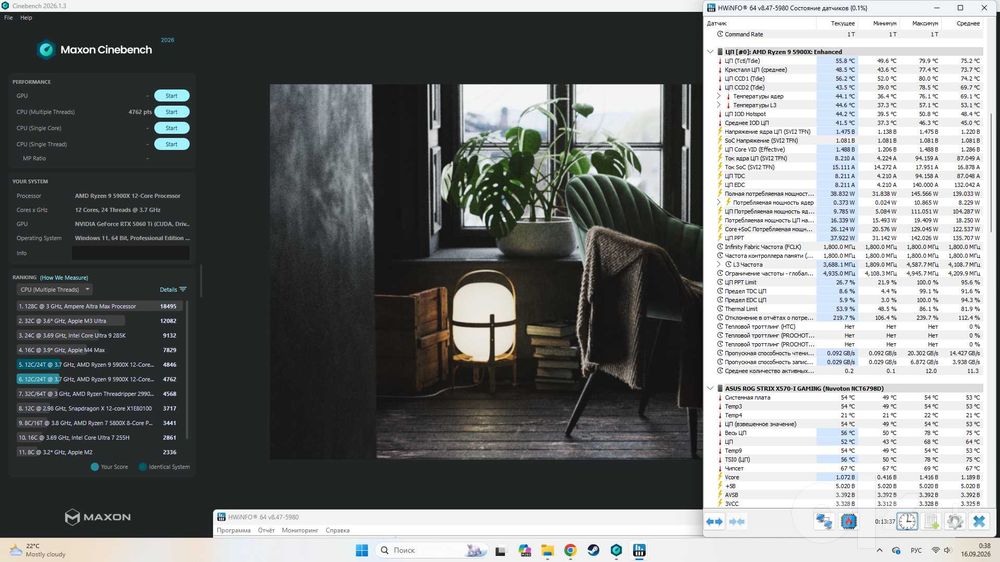Select ranking row Ampere Altra Max Processor

pyautogui.click(x=99, y=306)
